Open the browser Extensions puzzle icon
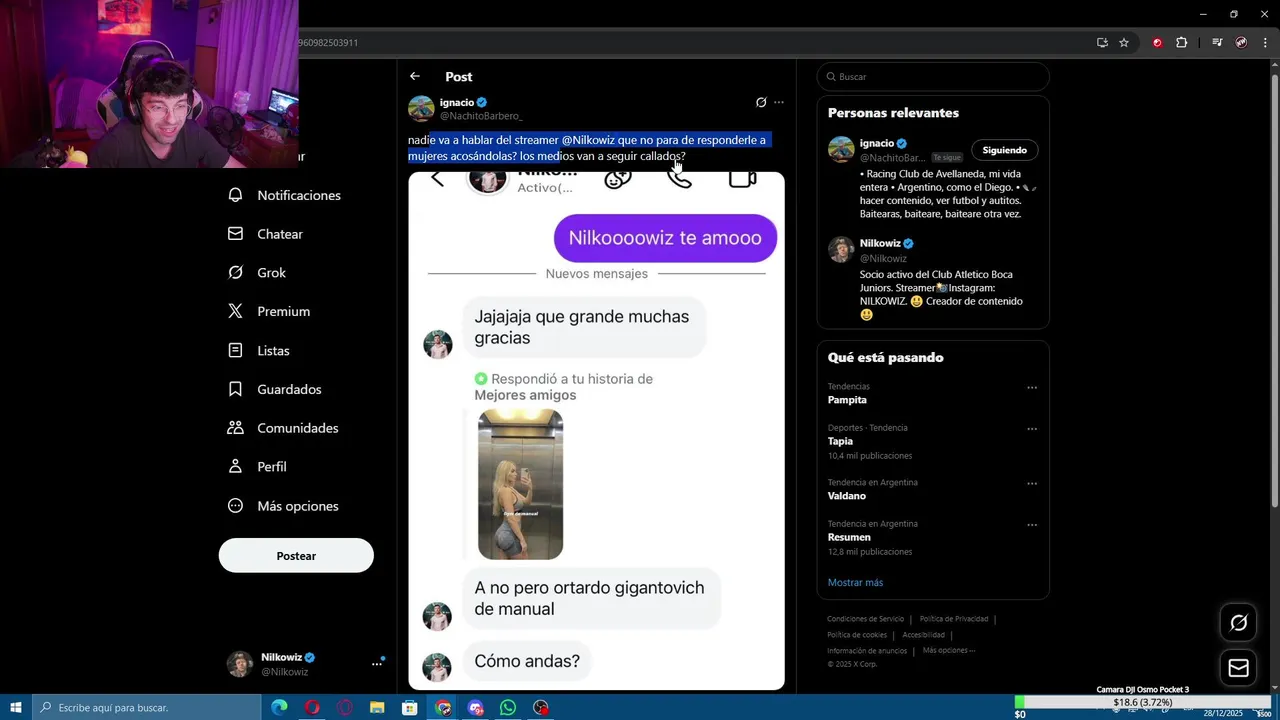 [1181, 43]
